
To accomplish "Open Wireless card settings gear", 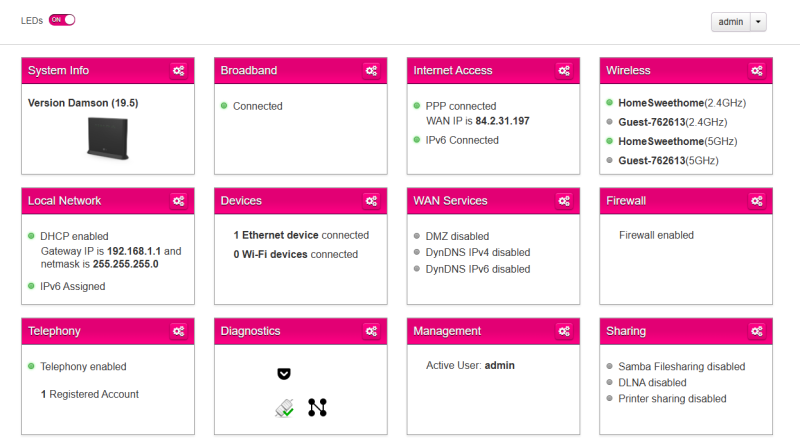I will pos(757,71).
